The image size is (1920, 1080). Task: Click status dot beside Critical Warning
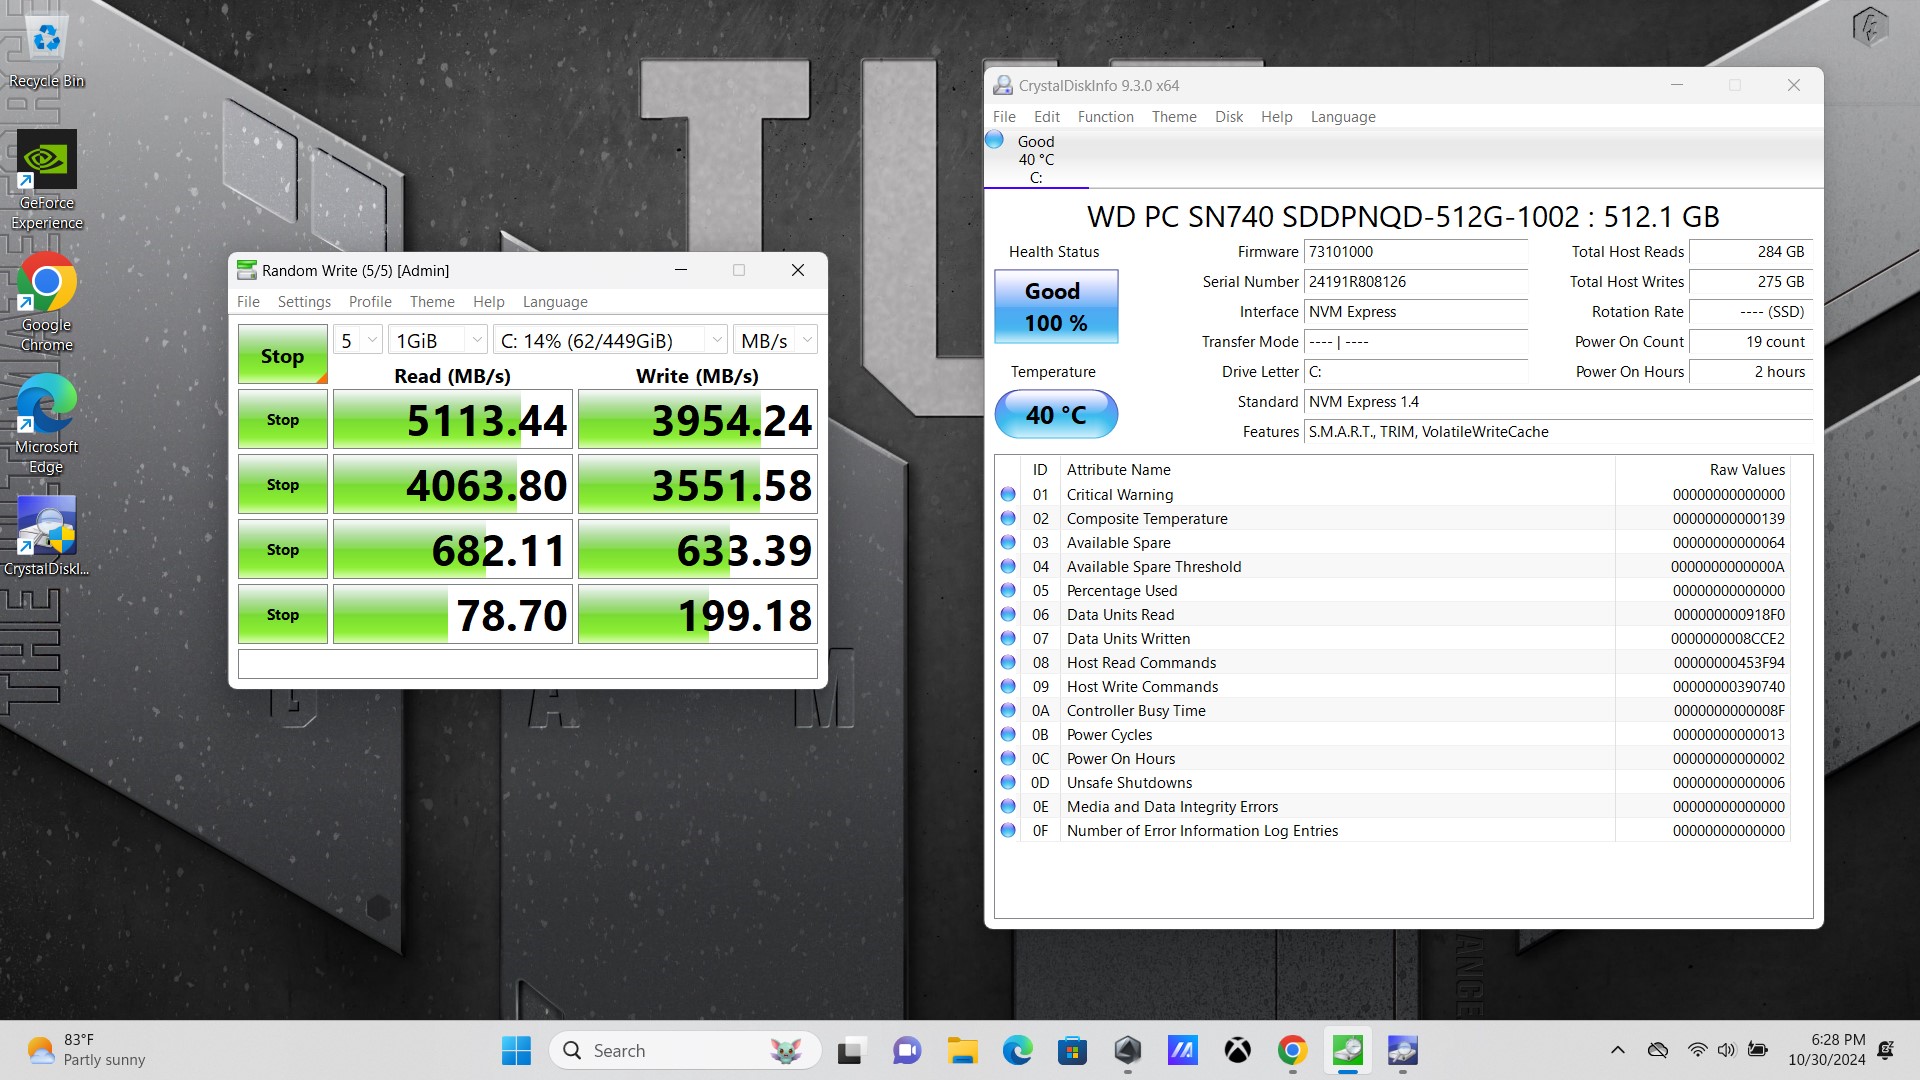point(1008,495)
